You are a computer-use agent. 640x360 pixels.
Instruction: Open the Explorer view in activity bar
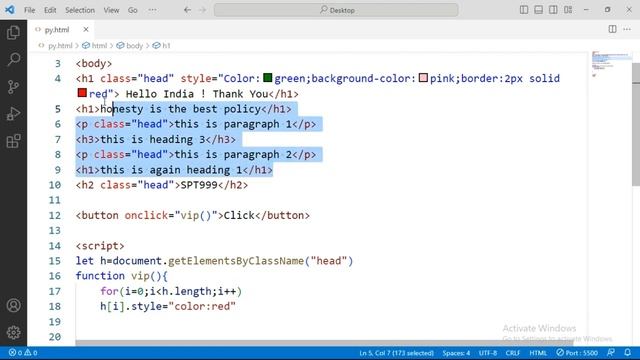[x=13, y=33]
